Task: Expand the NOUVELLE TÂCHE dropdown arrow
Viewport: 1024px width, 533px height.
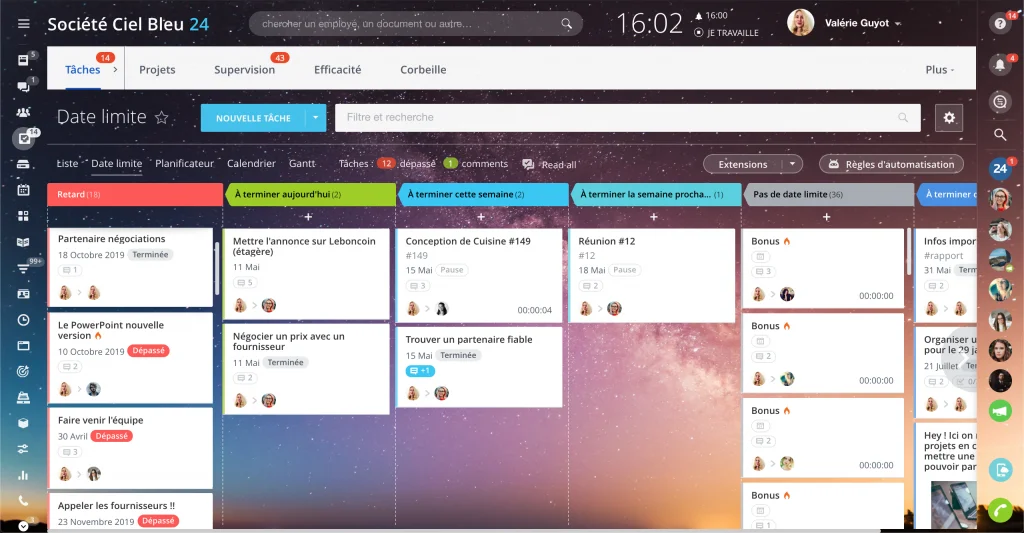Action: coord(317,118)
